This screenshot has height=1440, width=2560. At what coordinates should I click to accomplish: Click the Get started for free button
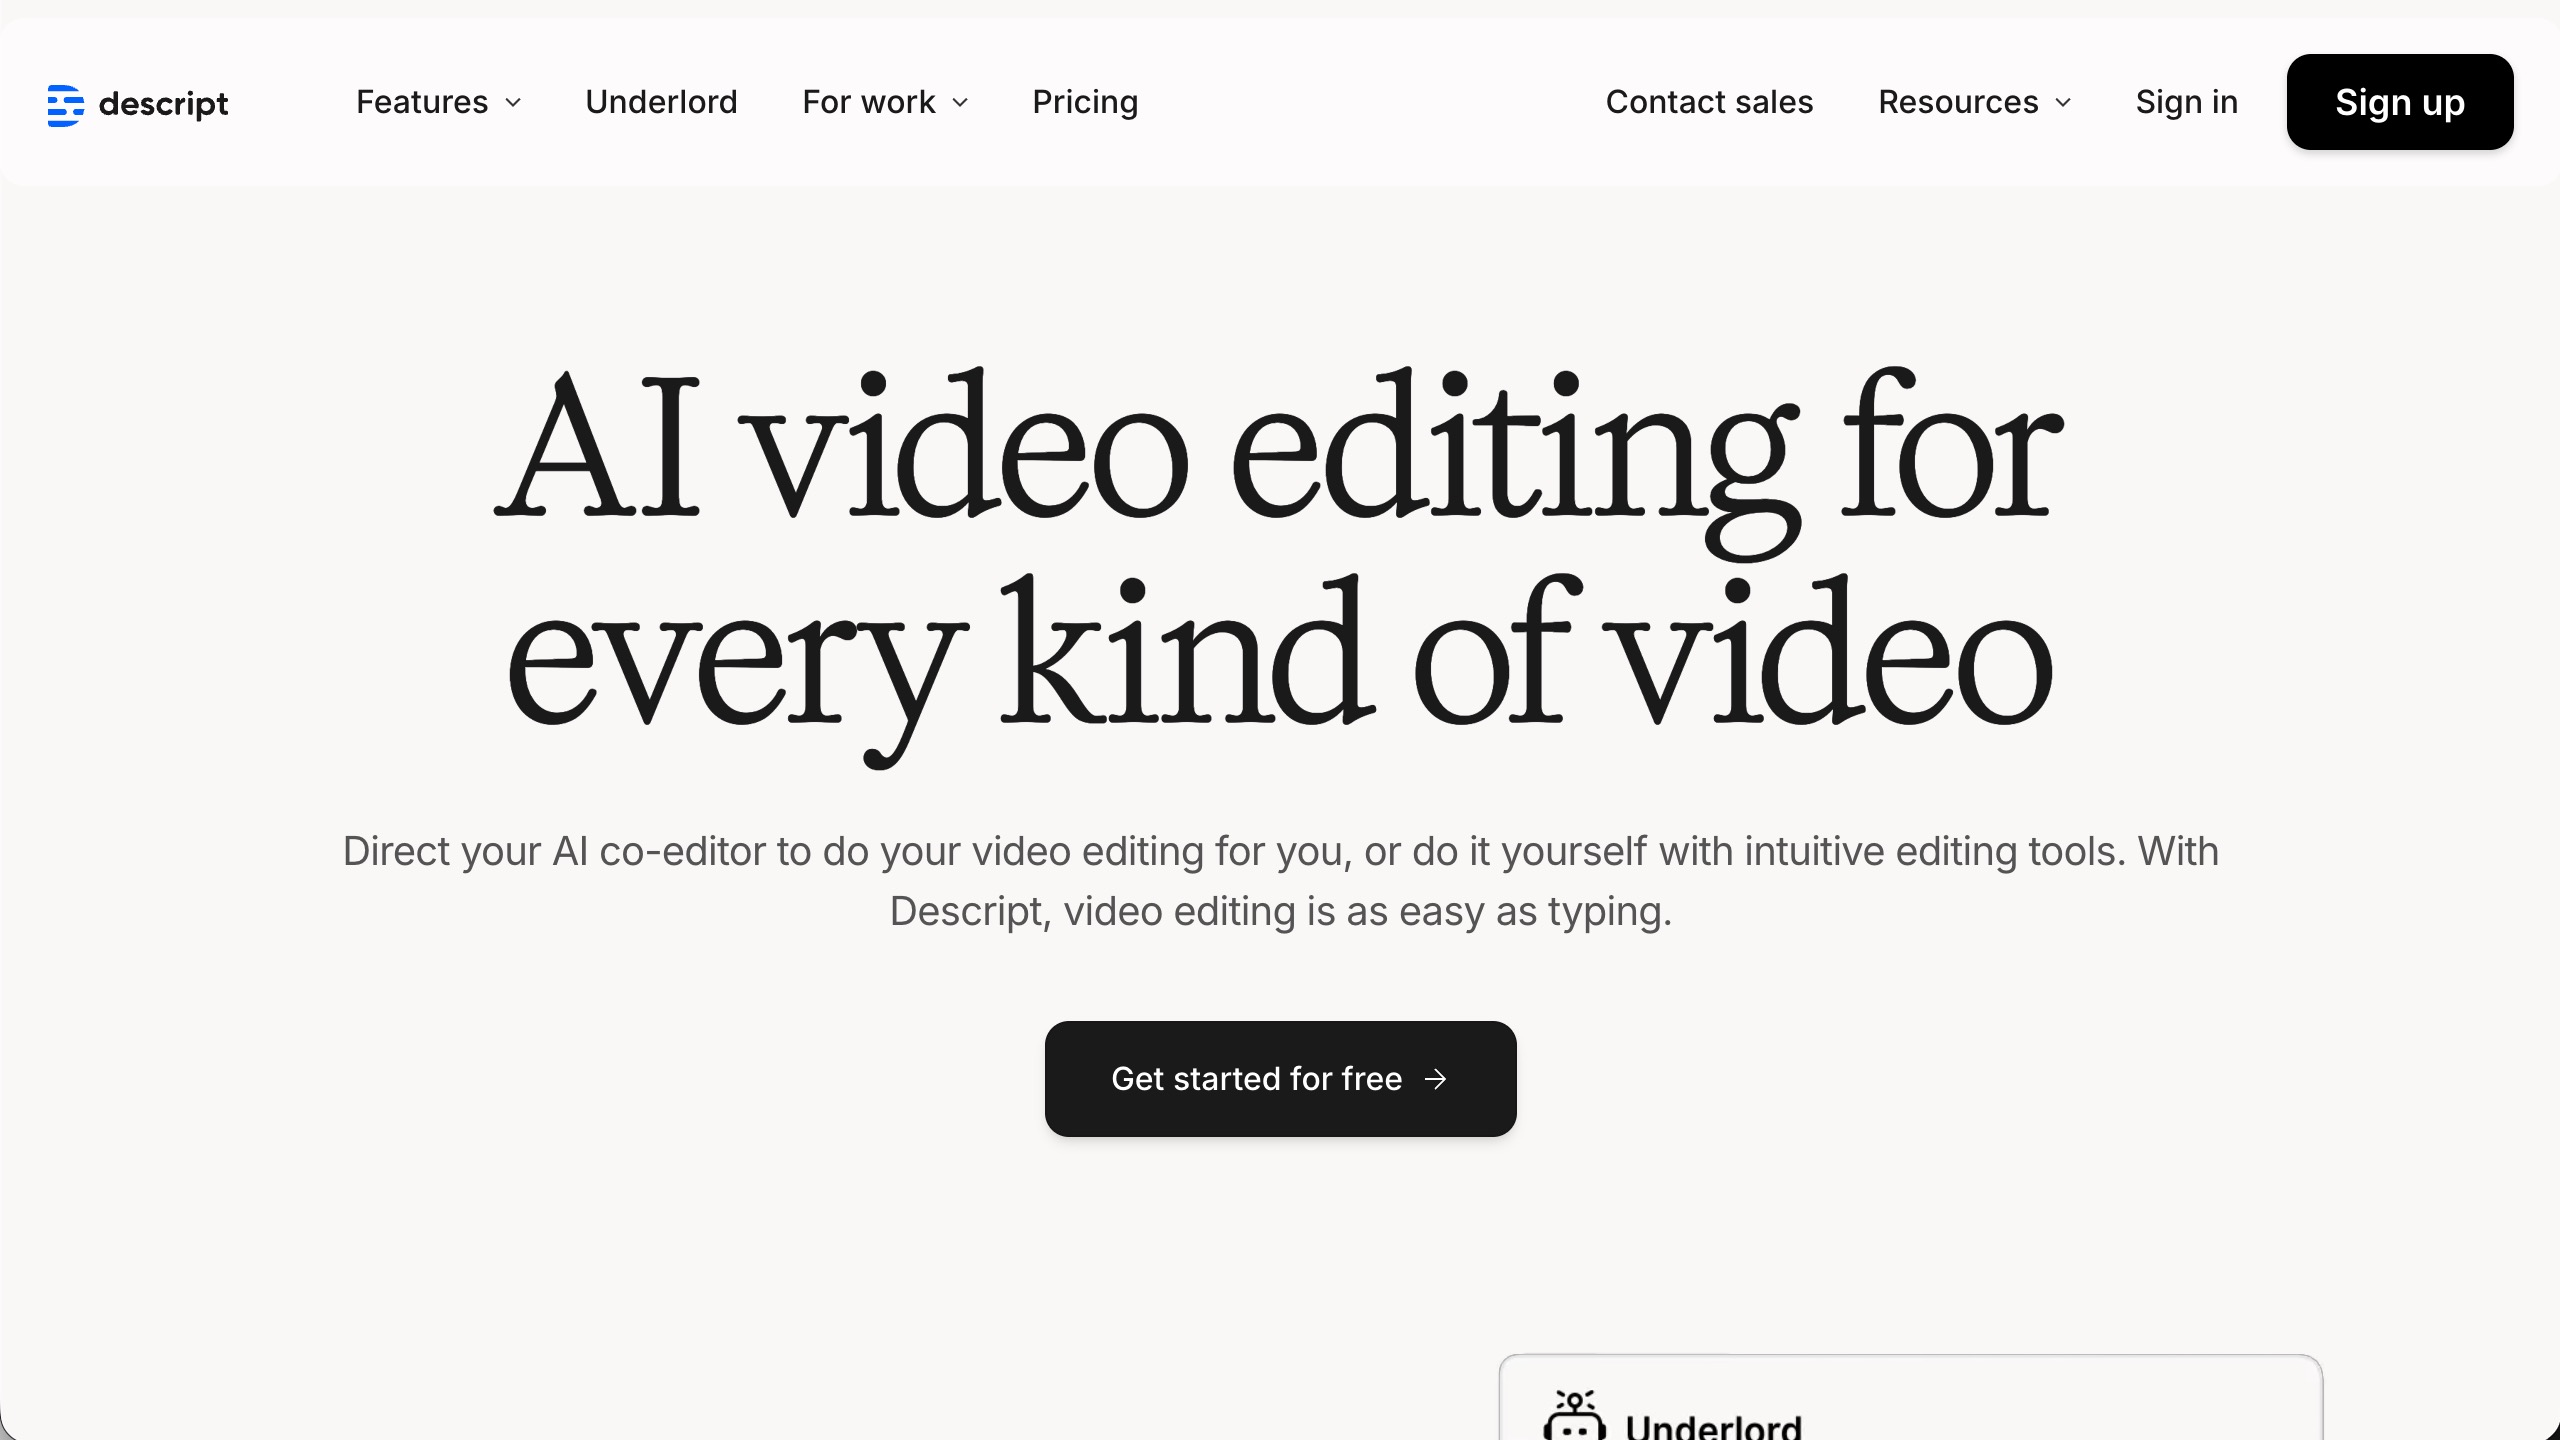[1256, 1079]
